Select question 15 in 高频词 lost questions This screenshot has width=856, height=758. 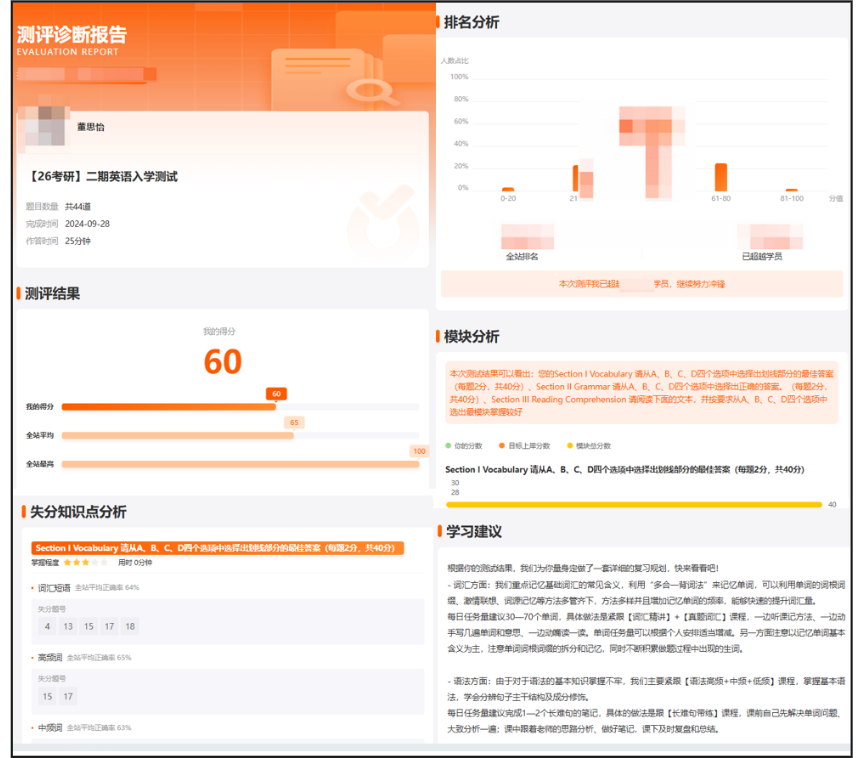[47, 696]
